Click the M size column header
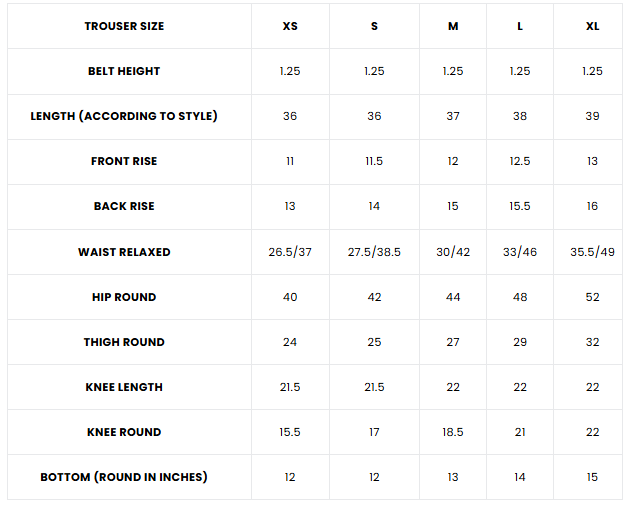This screenshot has height=507, width=631. (453, 26)
